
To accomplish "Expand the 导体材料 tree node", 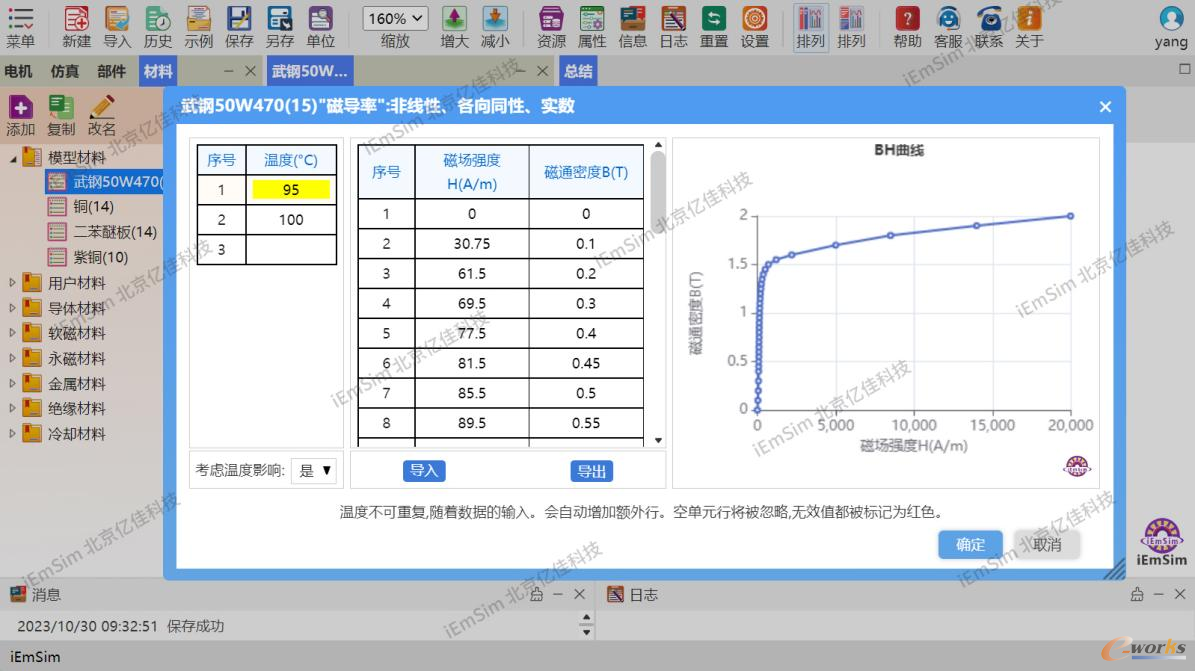I will pos(13,308).
